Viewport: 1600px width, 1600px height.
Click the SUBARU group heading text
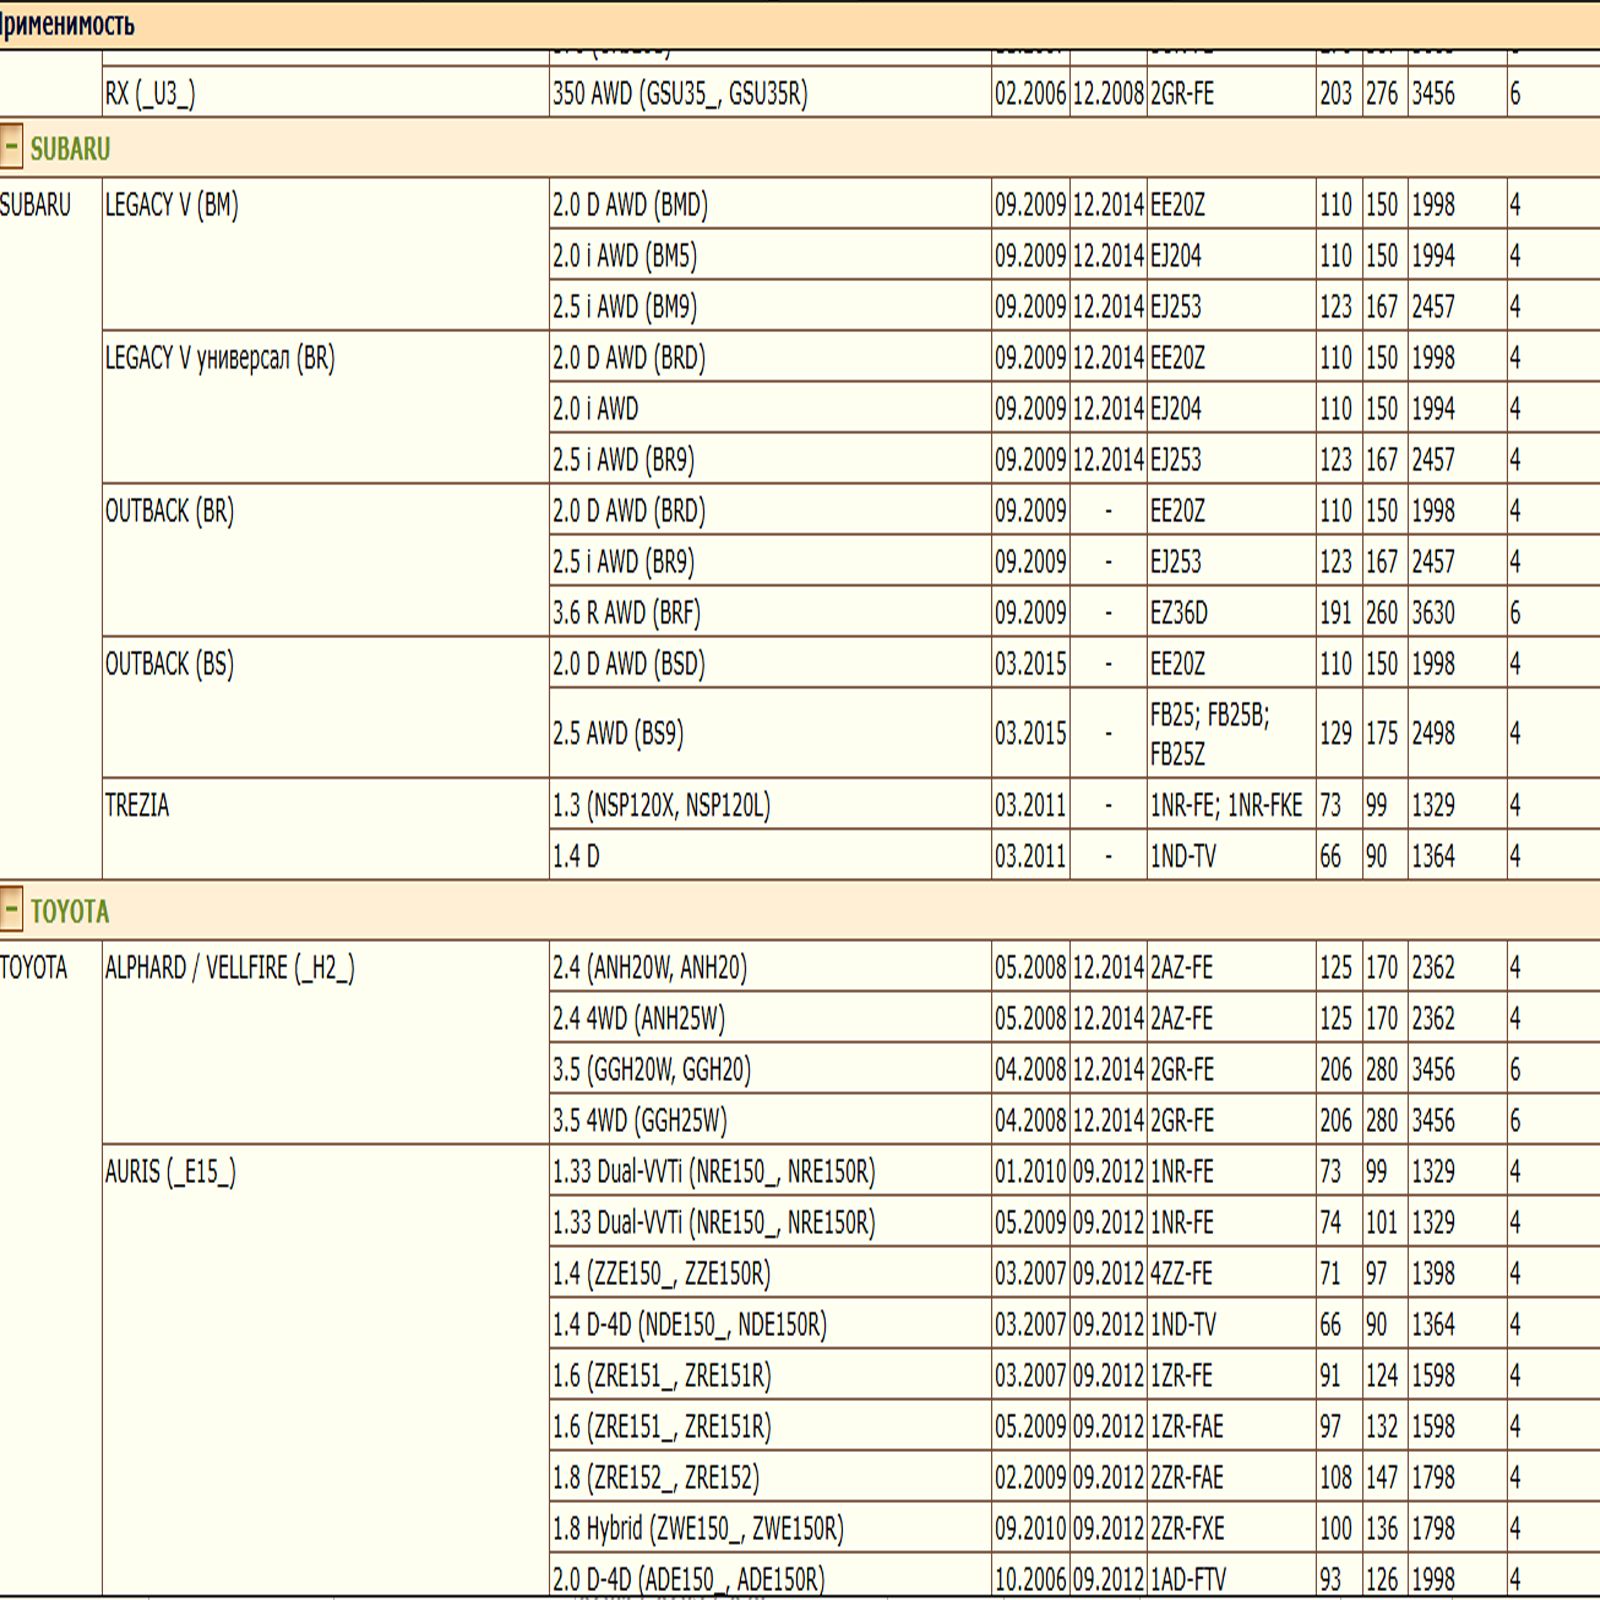[x=70, y=149]
